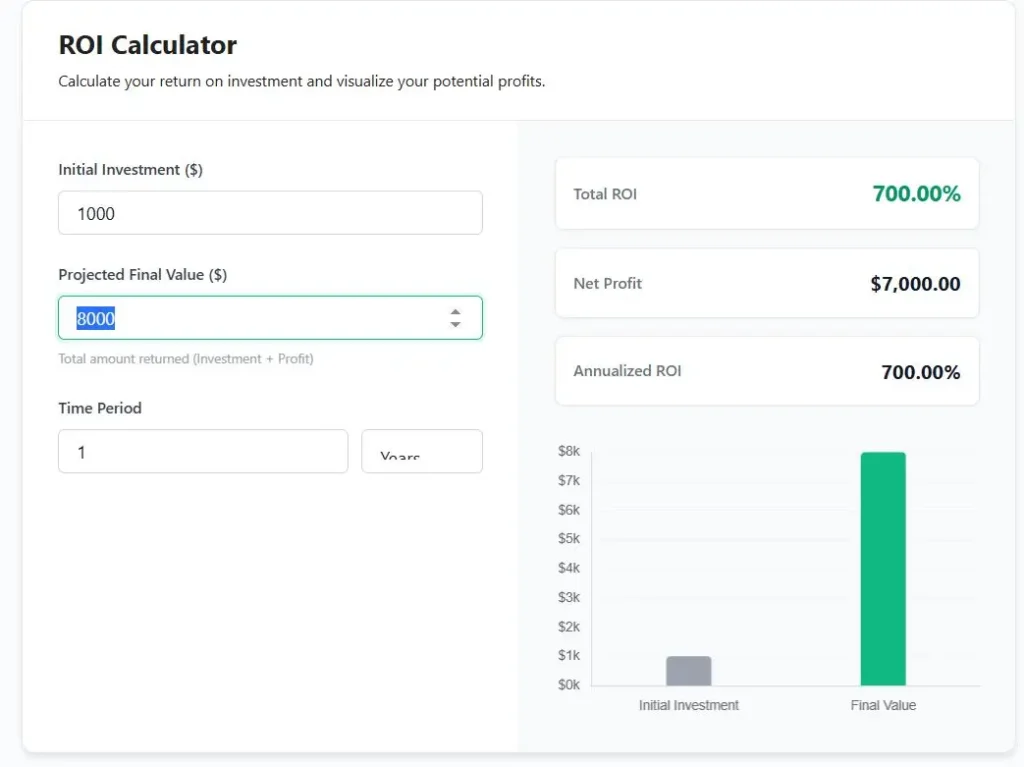Focus the Projected Final Value input
Viewport: 1024px width, 767px height.
pos(250,318)
